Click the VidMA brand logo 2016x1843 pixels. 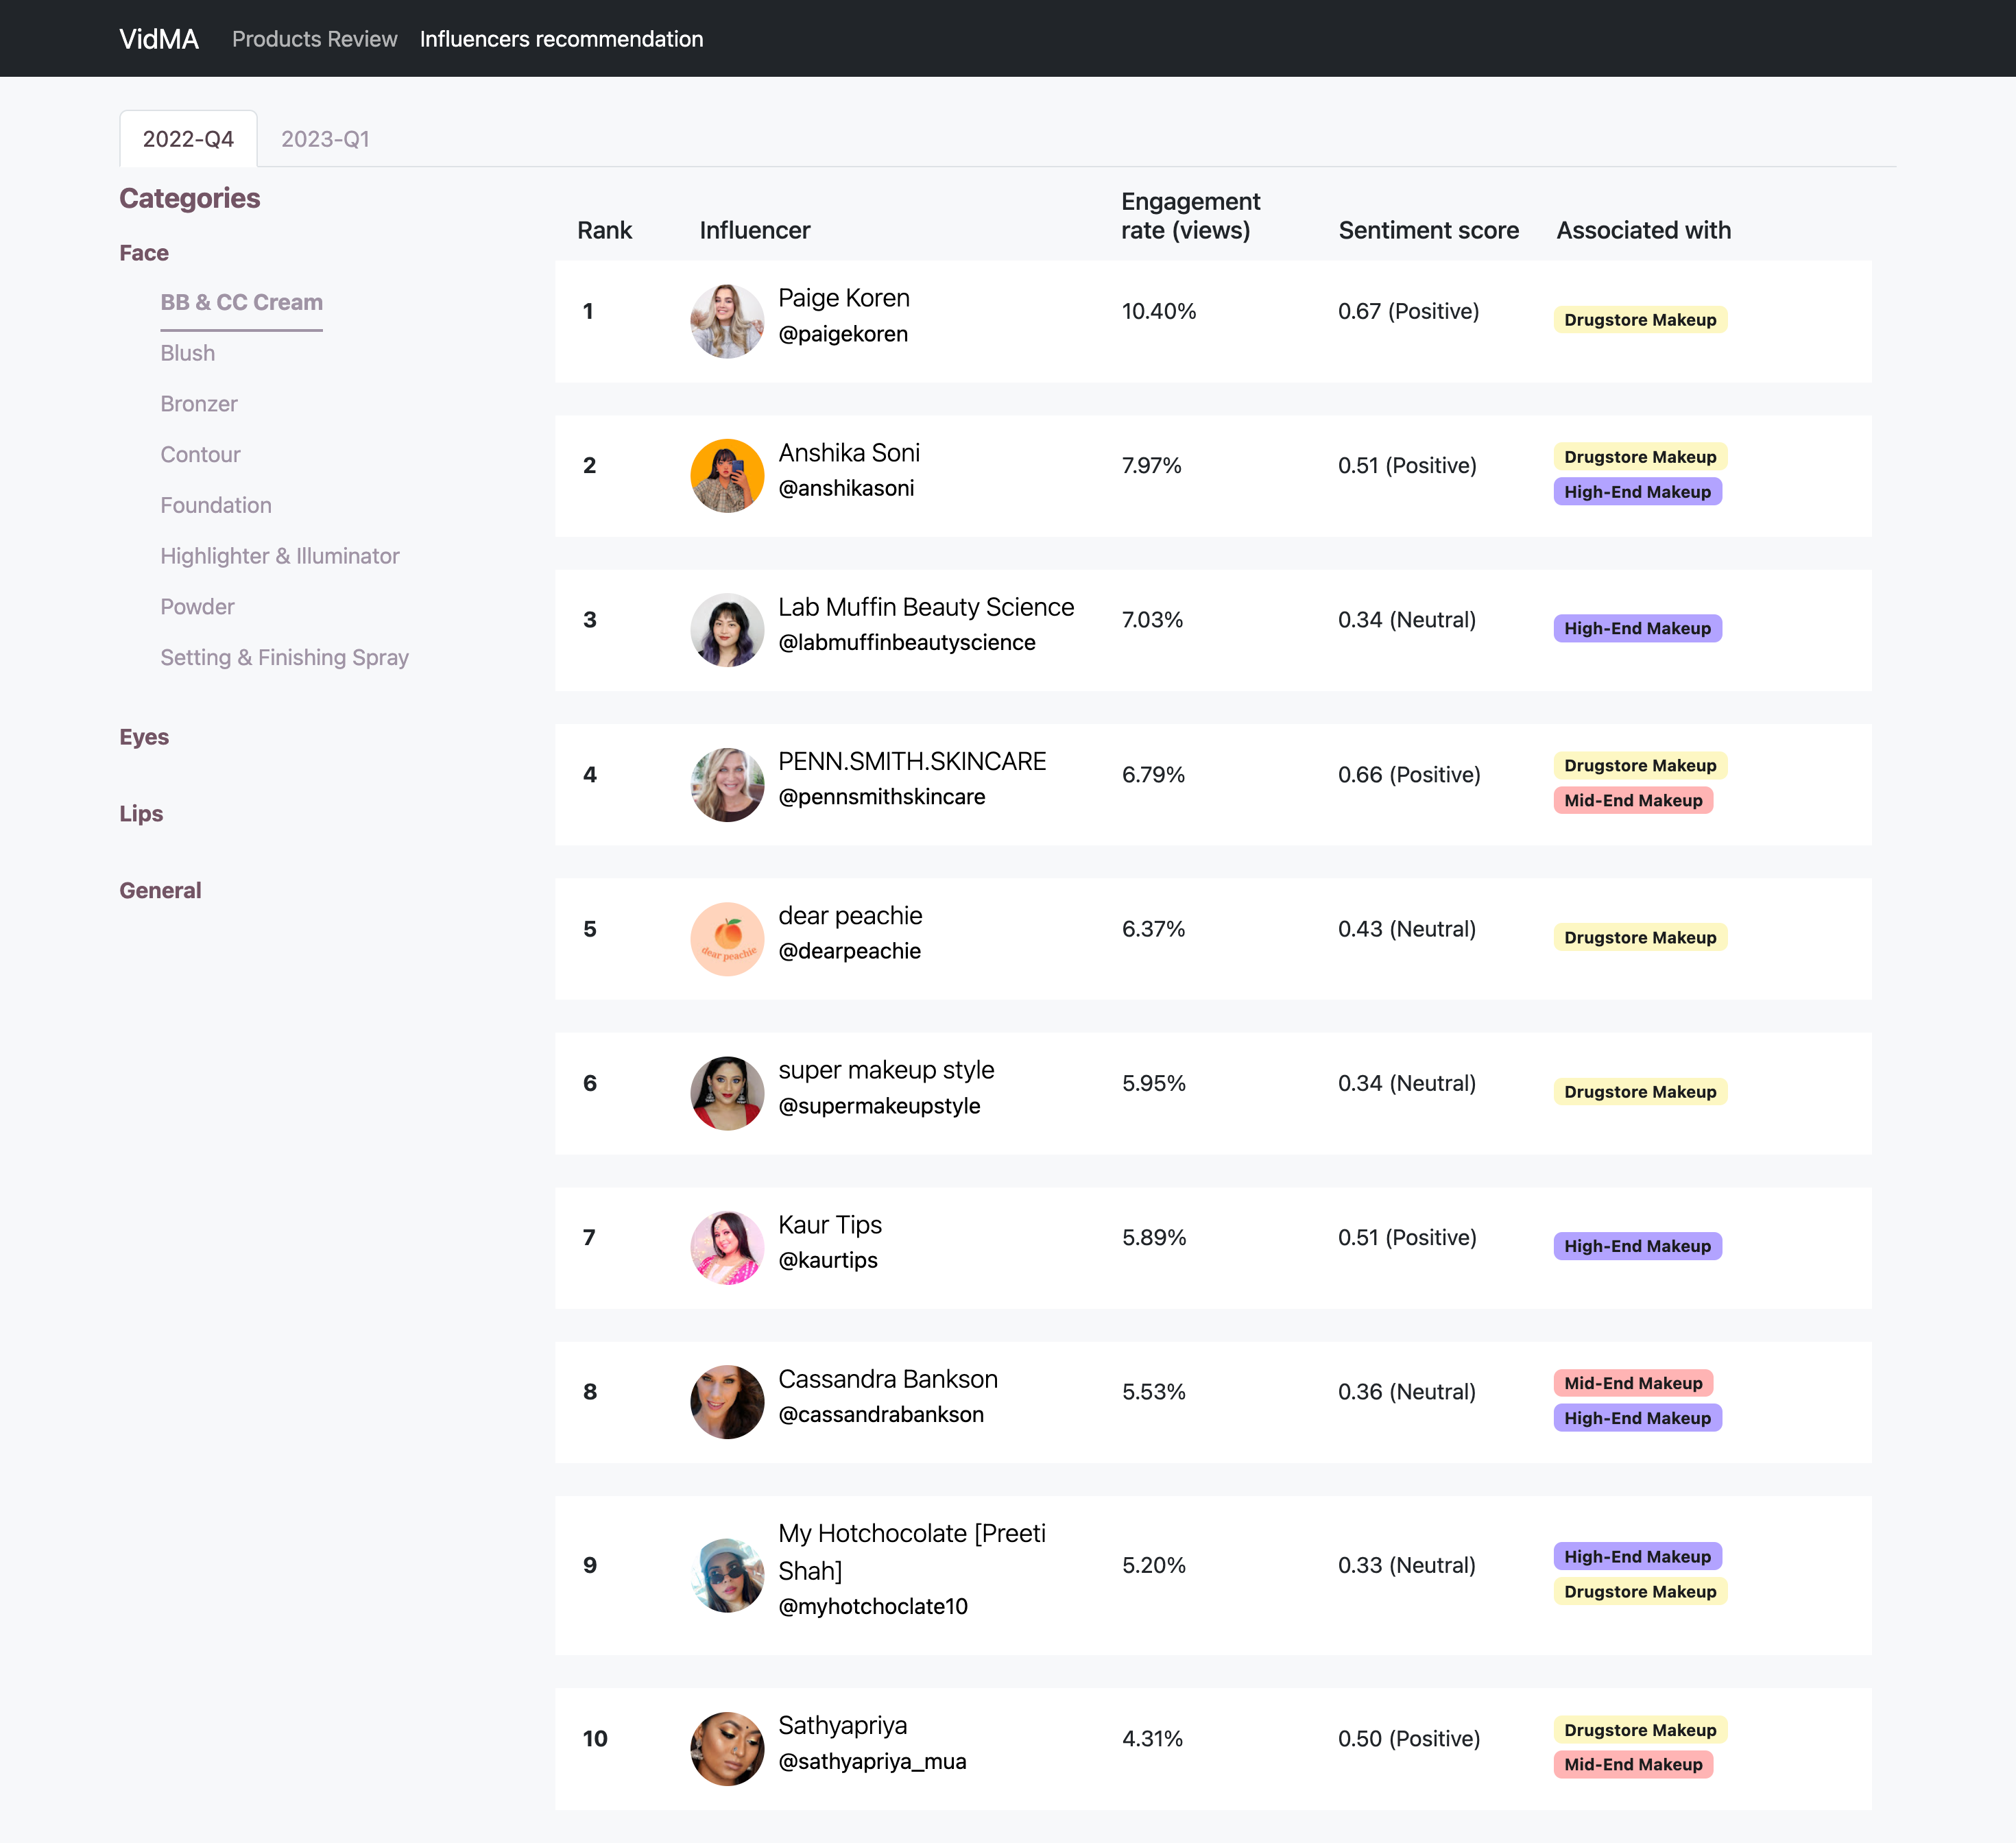[159, 39]
